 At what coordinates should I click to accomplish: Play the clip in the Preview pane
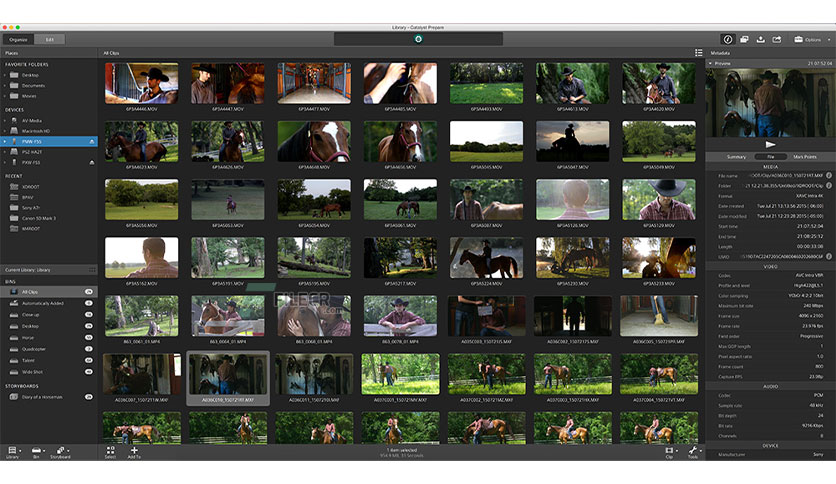(x=770, y=144)
